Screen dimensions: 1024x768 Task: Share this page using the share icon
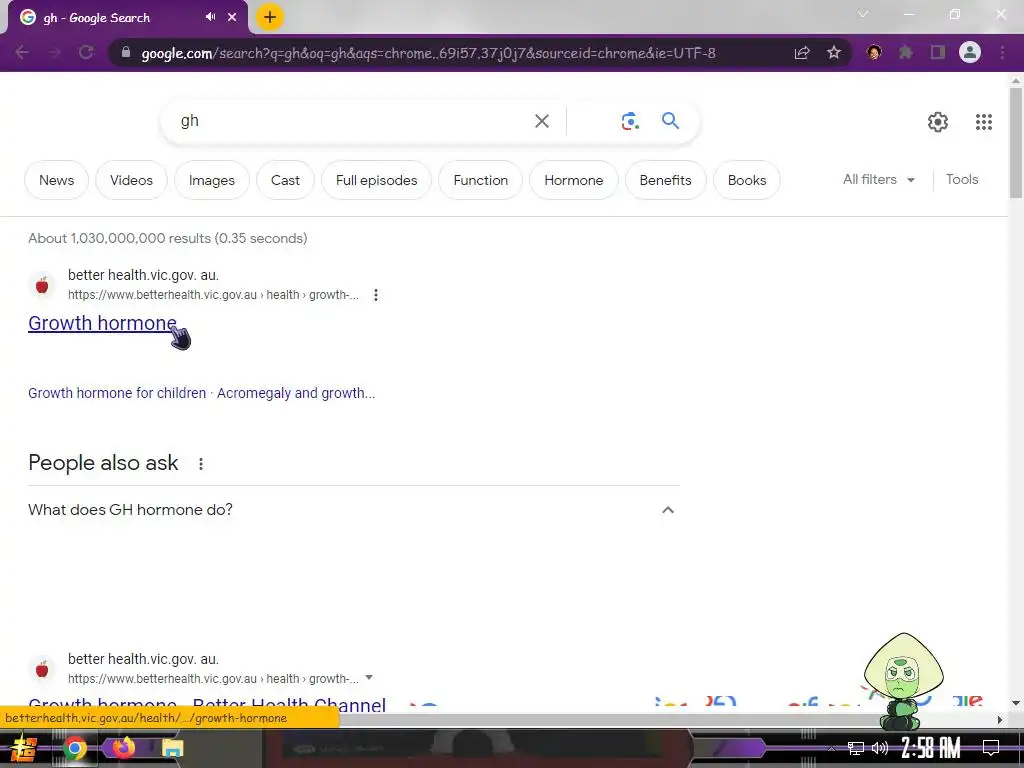[x=802, y=53]
